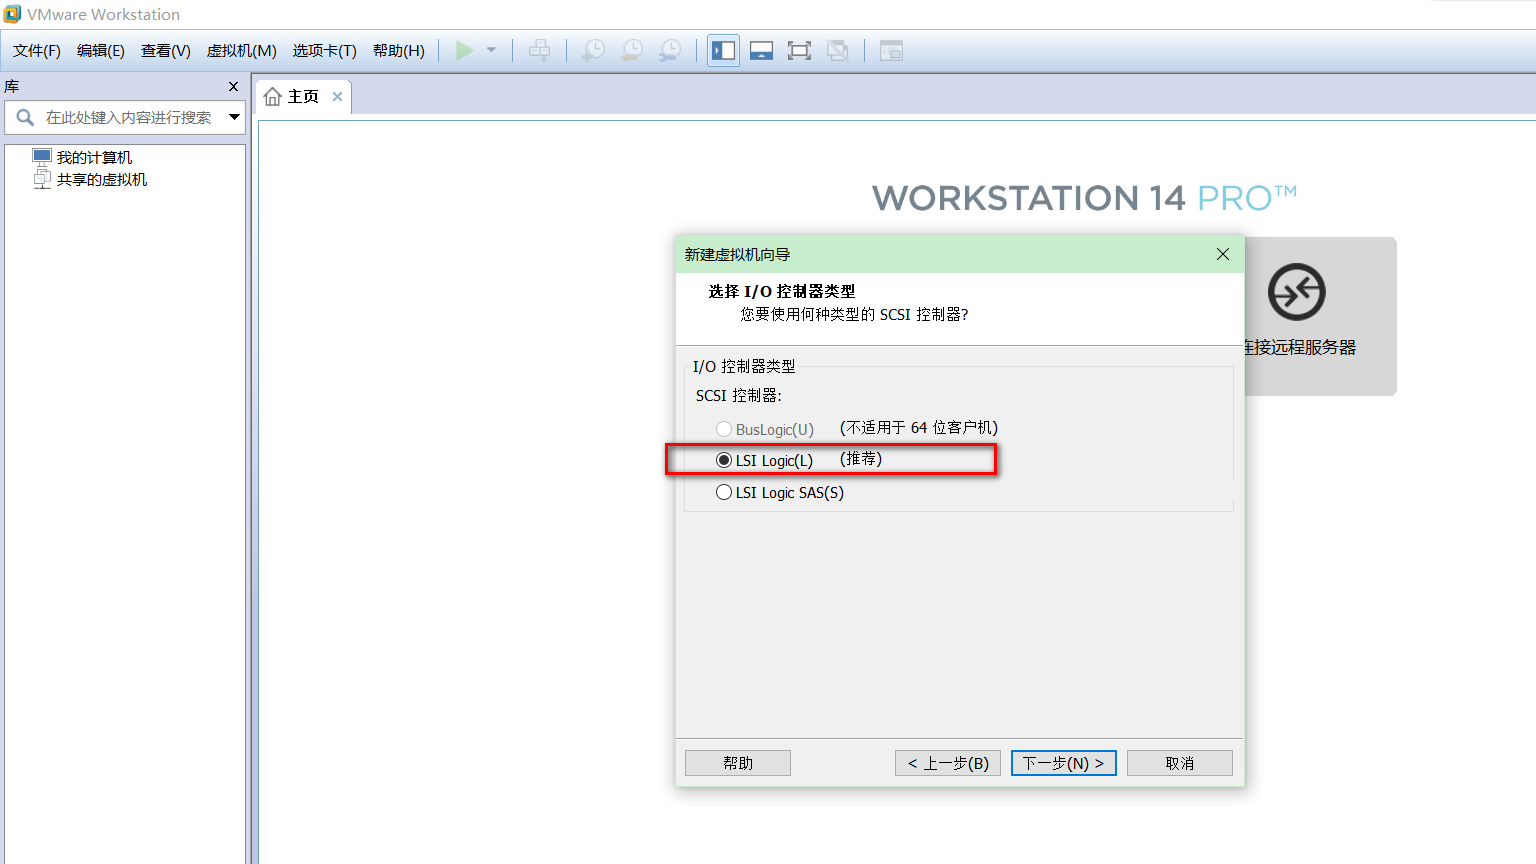The width and height of the screenshot is (1536, 864).
Task: Switch to Unity mode
Action: point(838,50)
